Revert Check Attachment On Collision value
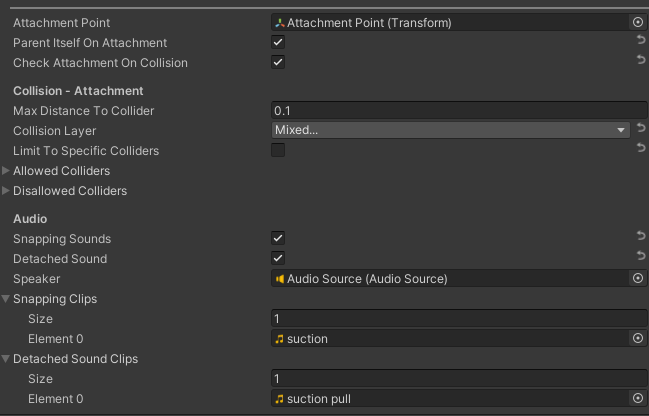The image size is (649, 416). pyautogui.click(x=640, y=62)
